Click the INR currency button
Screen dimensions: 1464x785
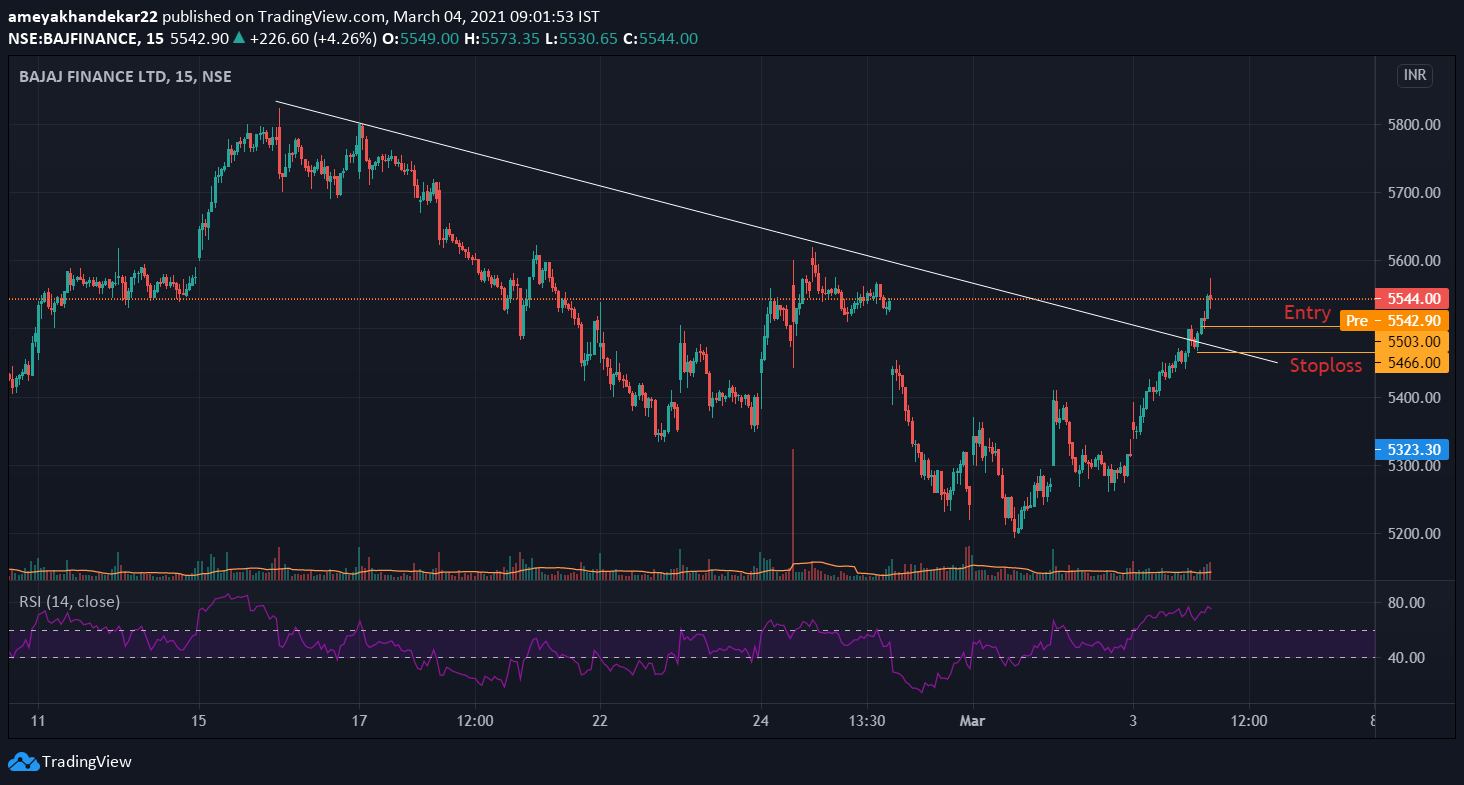[1415, 75]
